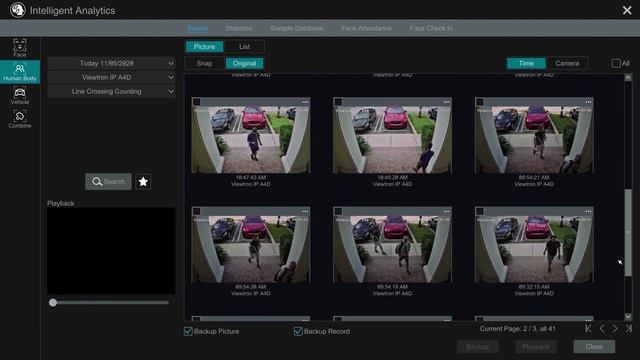Select the Face analytics icon

pos(20,48)
